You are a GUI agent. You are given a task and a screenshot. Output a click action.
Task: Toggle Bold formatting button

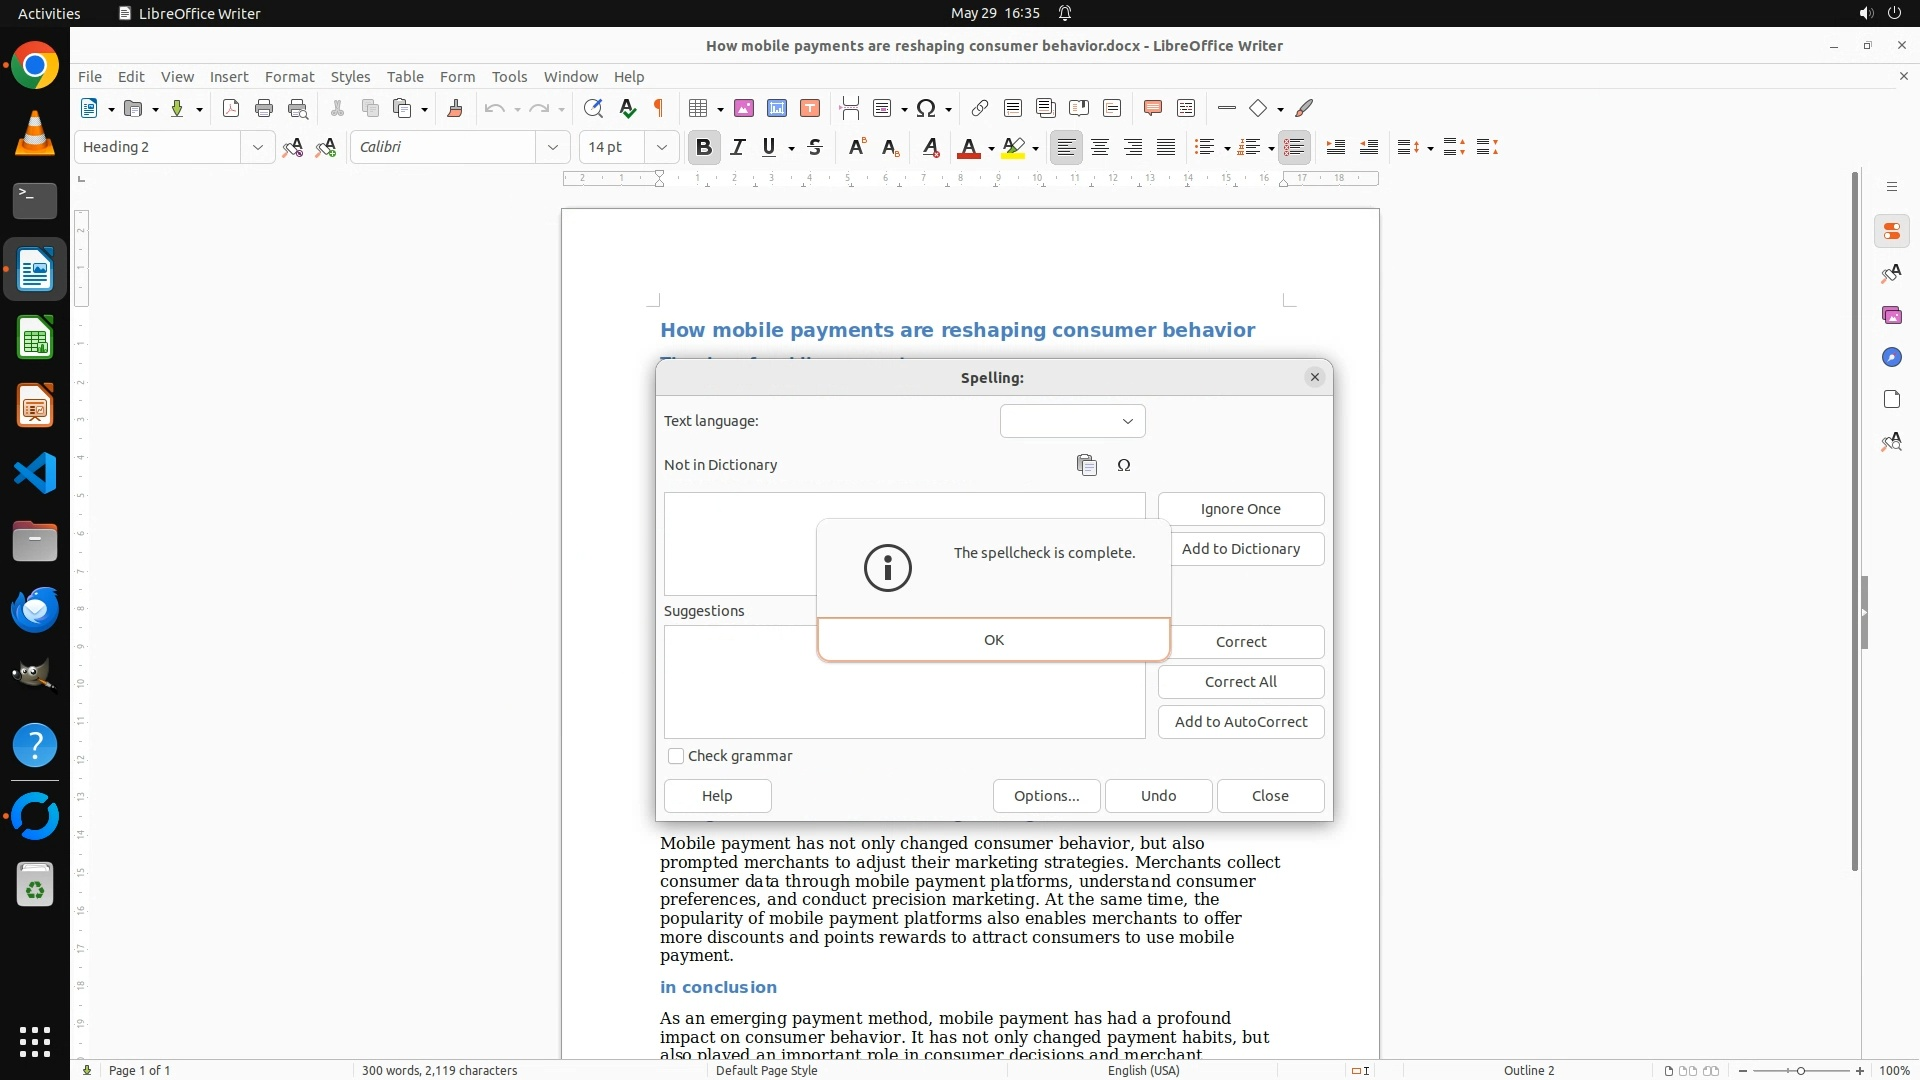703,147
